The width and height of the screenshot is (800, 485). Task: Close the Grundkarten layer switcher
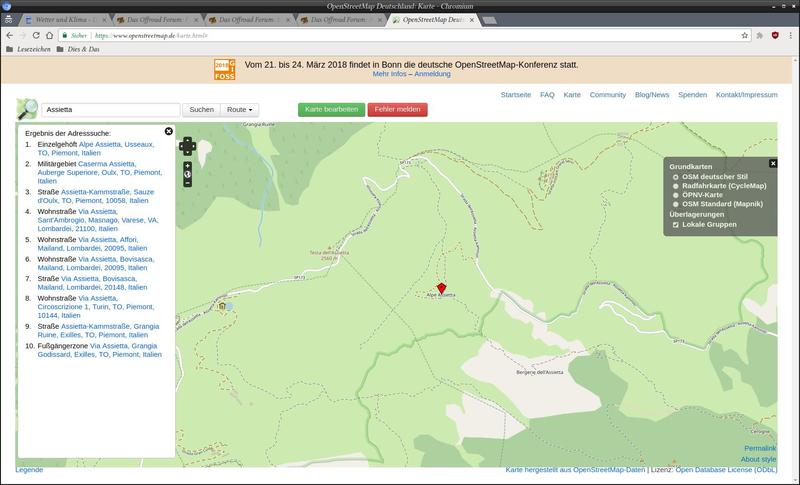(x=773, y=163)
